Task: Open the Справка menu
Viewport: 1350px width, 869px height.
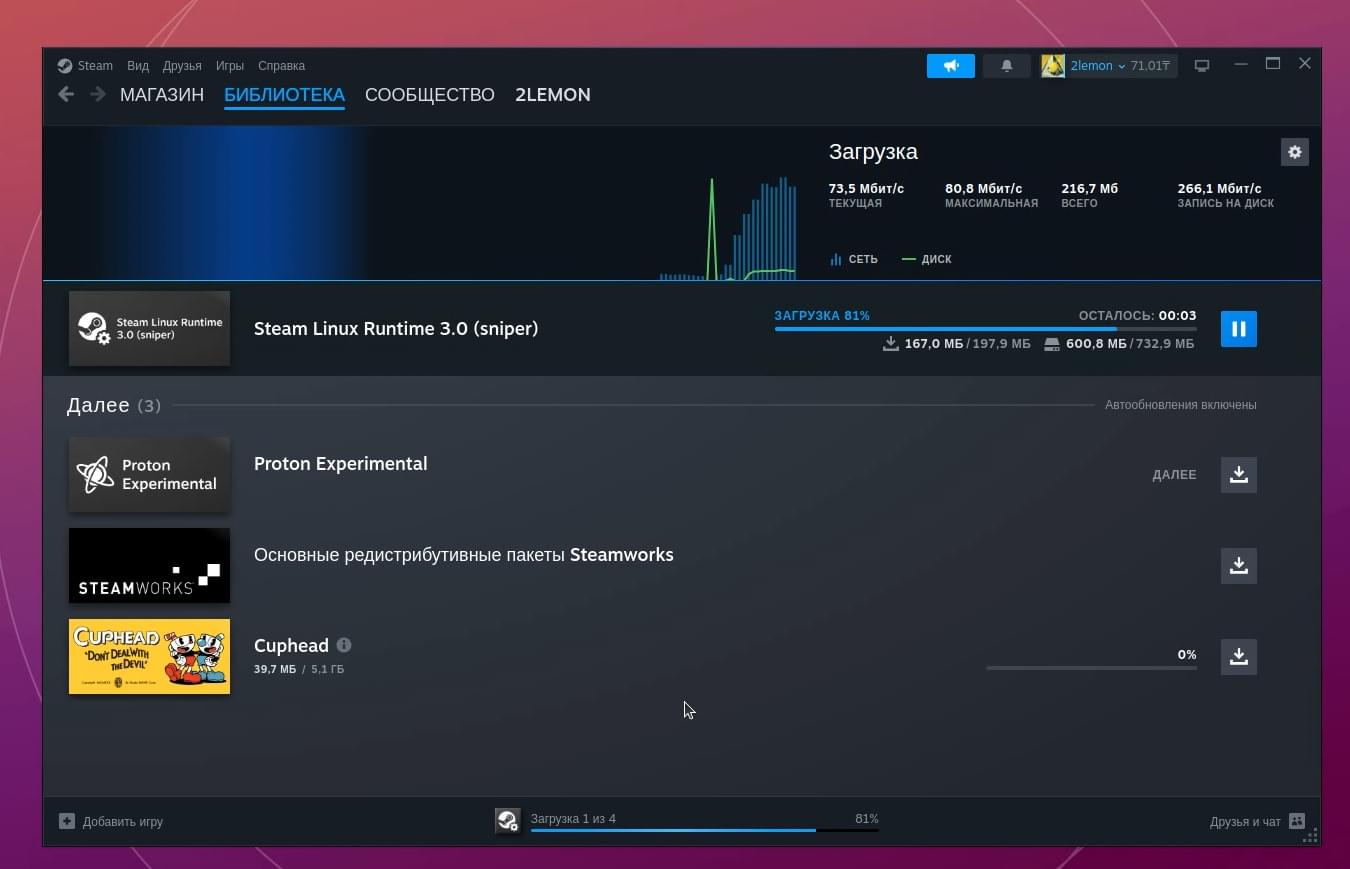Action: (x=281, y=66)
